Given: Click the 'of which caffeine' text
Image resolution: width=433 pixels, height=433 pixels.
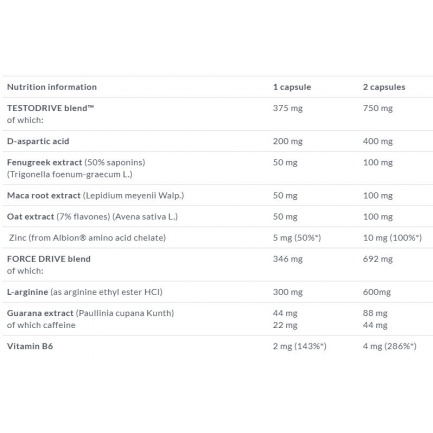Looking at the screenshot, I should 41,325.
